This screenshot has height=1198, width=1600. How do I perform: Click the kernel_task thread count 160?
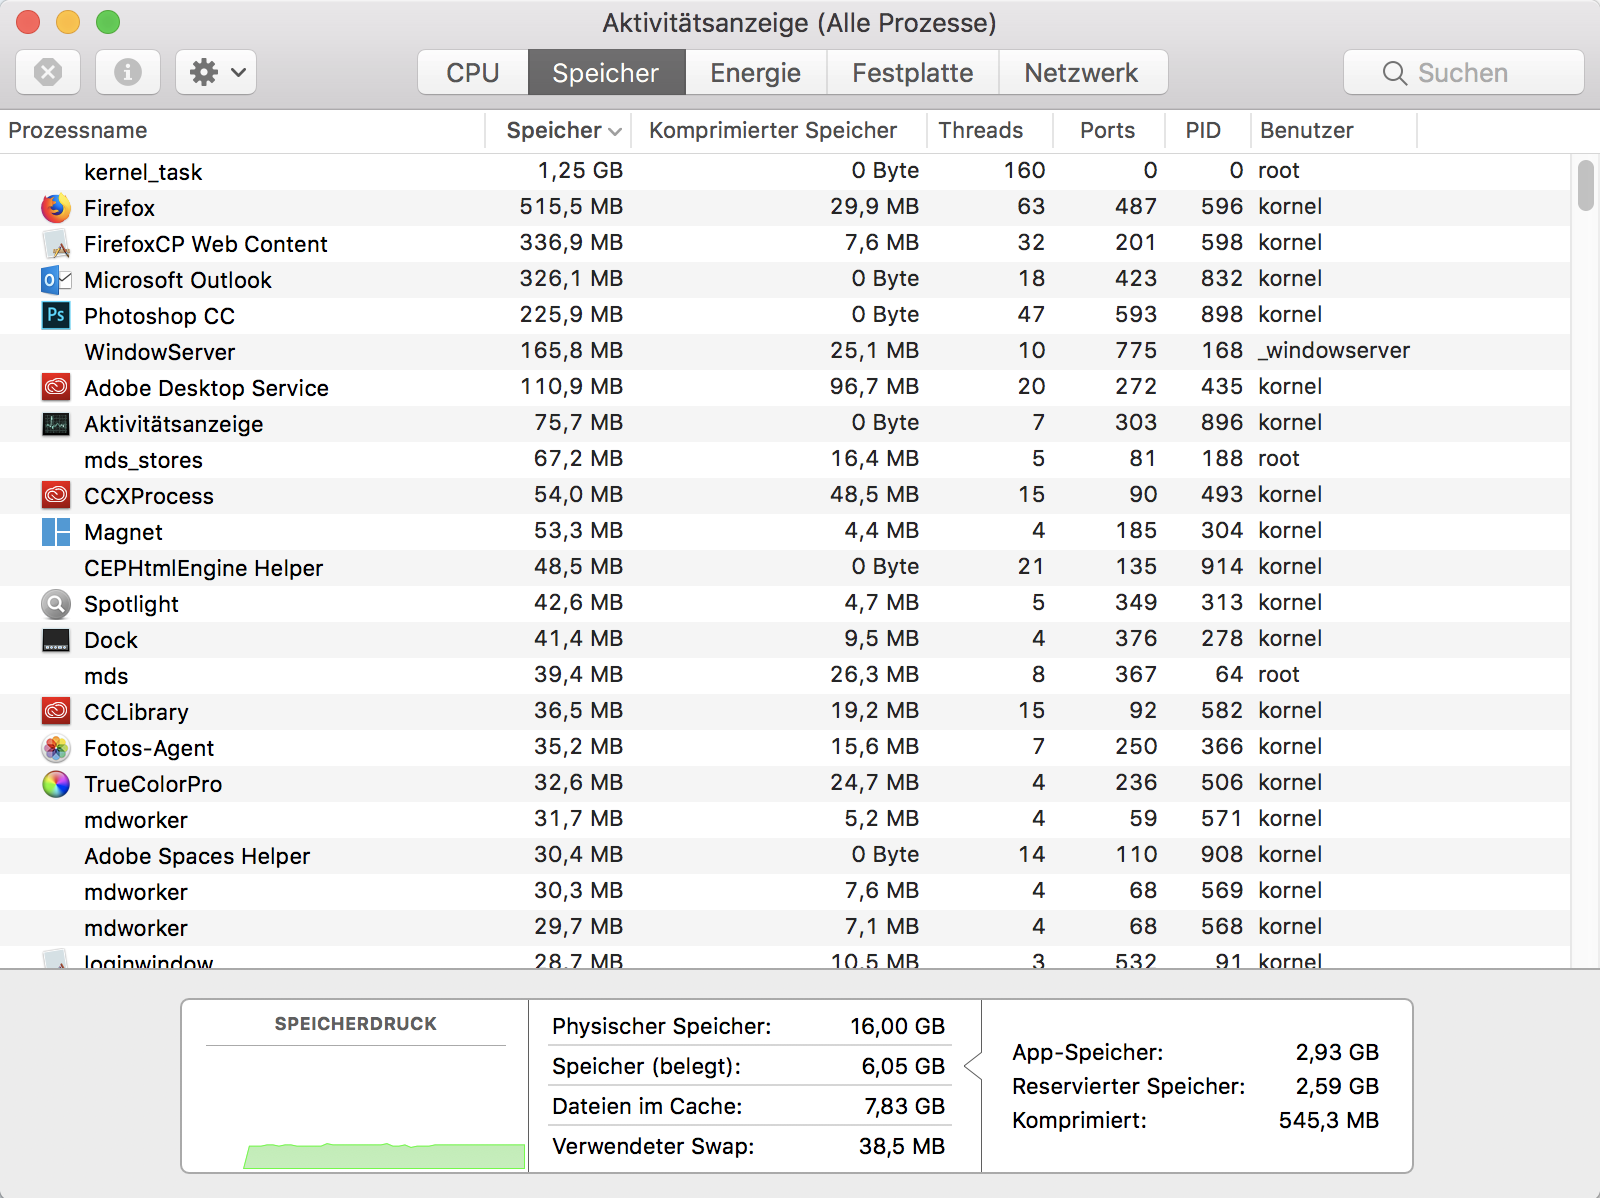tap(1025, 170)
